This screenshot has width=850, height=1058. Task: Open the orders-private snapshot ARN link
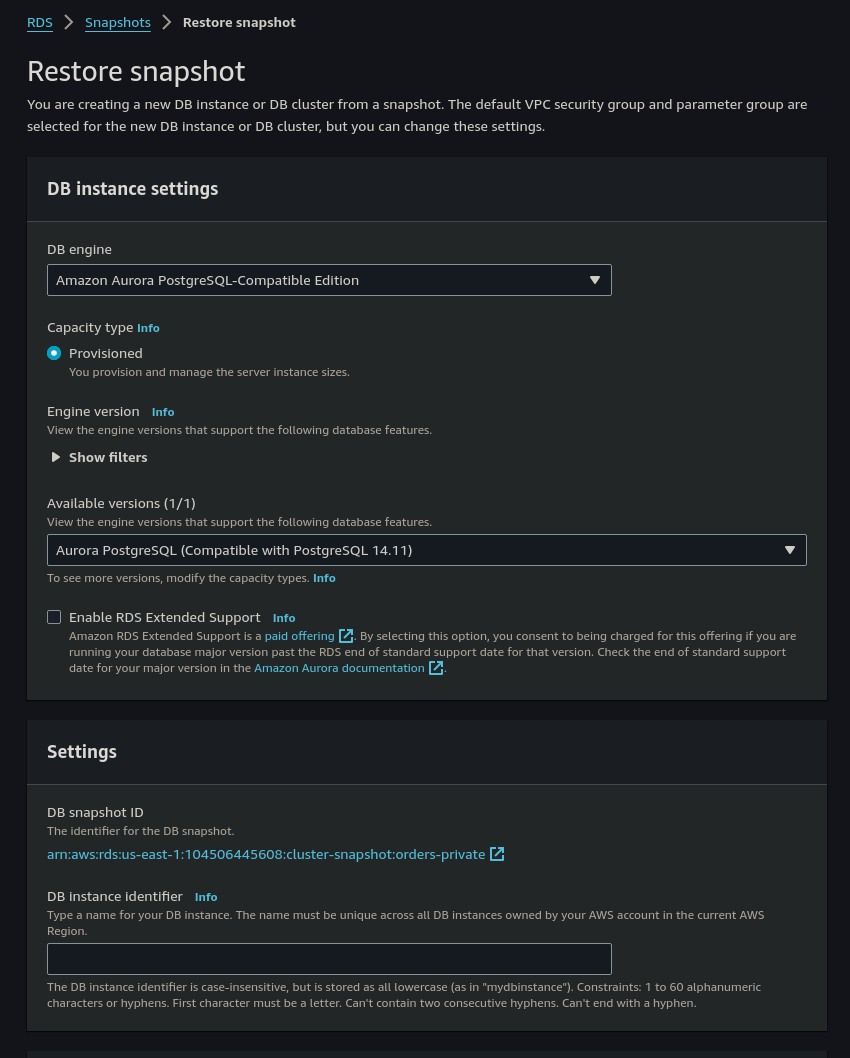point(266,854)
